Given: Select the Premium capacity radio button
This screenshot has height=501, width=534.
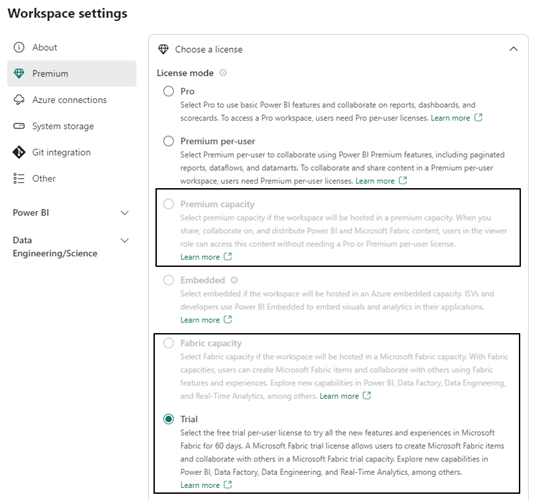Looking at the screenshot, I should click(x=169, y=204).
